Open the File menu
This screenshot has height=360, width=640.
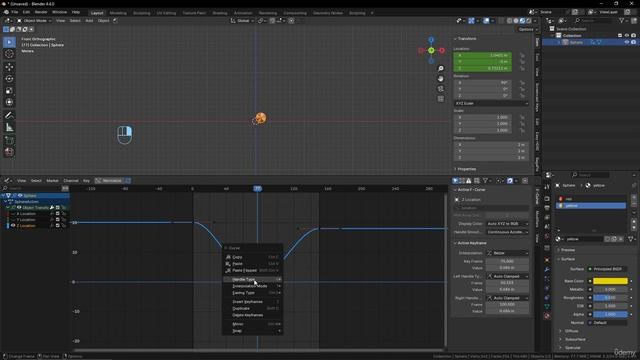click(15, 12)
